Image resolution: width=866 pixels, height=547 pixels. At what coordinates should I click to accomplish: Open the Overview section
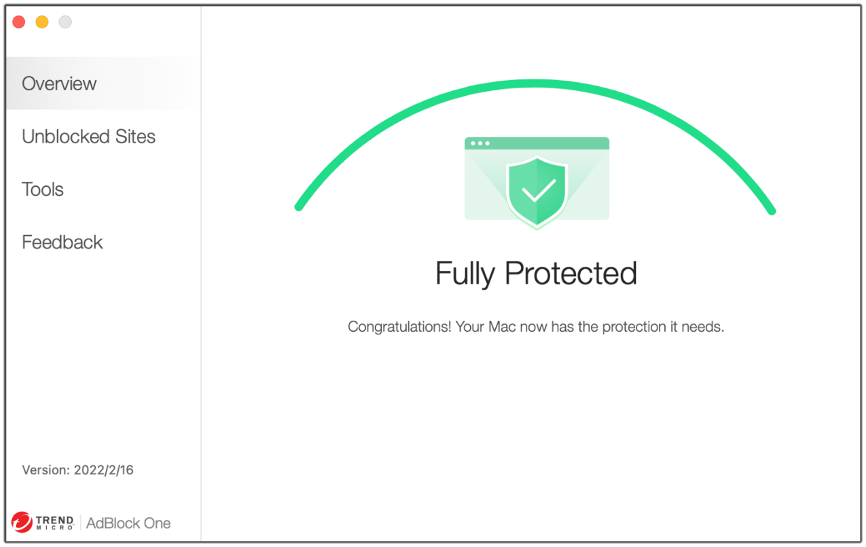pos(60,84)
